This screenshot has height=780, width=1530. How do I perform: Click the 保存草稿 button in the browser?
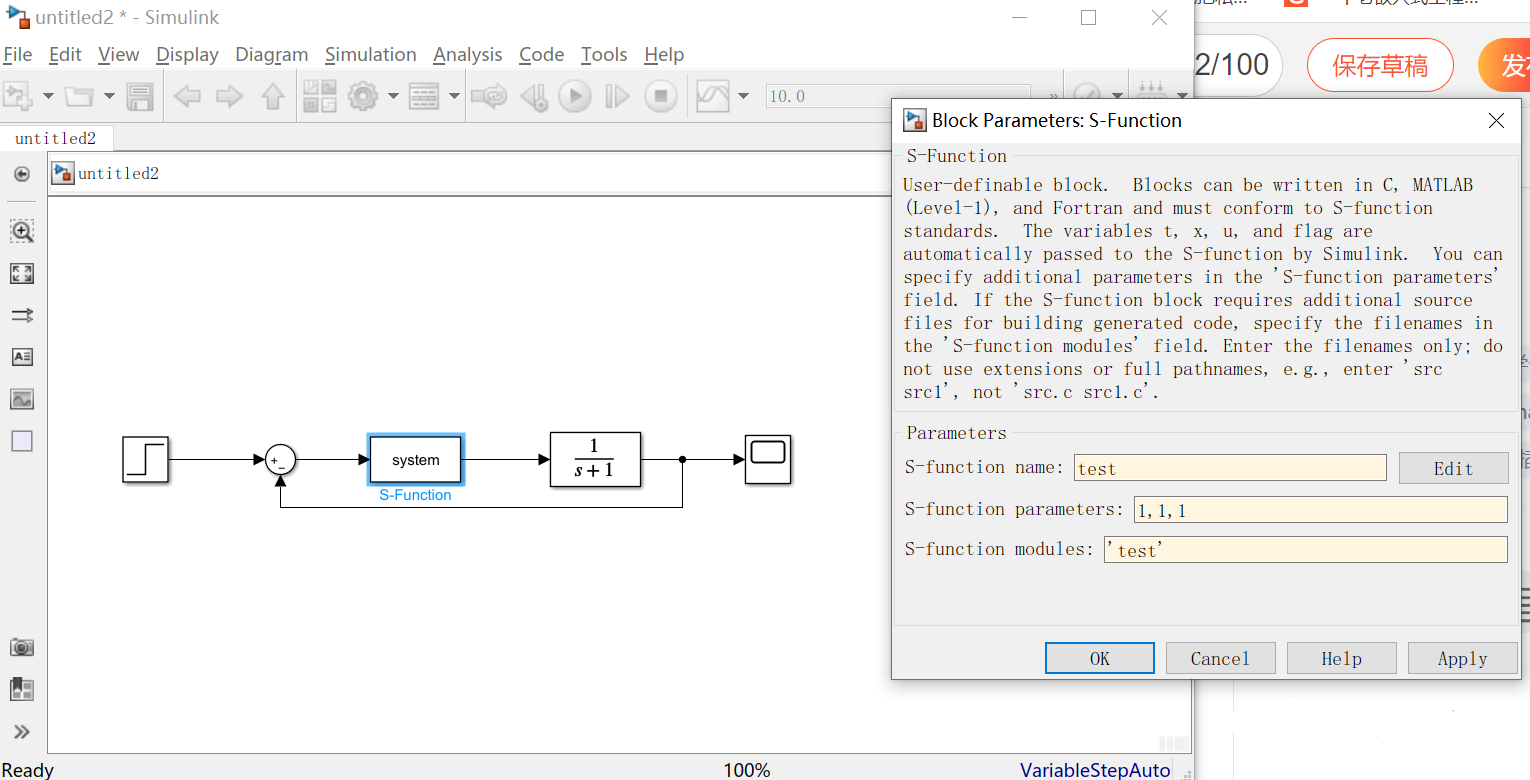1380,66
